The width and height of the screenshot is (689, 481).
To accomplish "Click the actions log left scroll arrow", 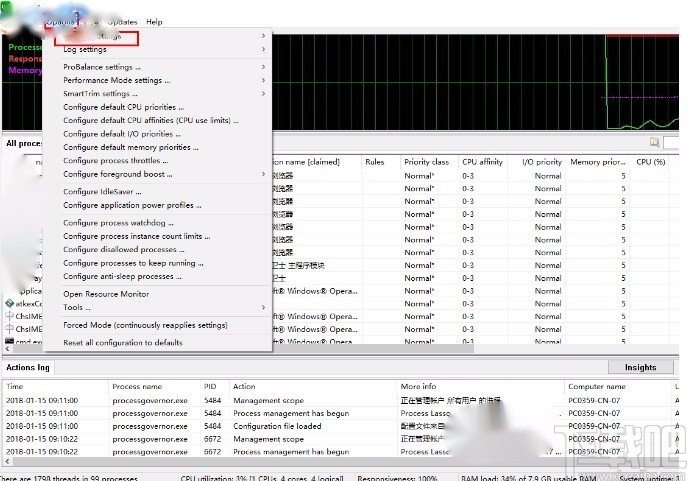I will [x=7, y=462].
